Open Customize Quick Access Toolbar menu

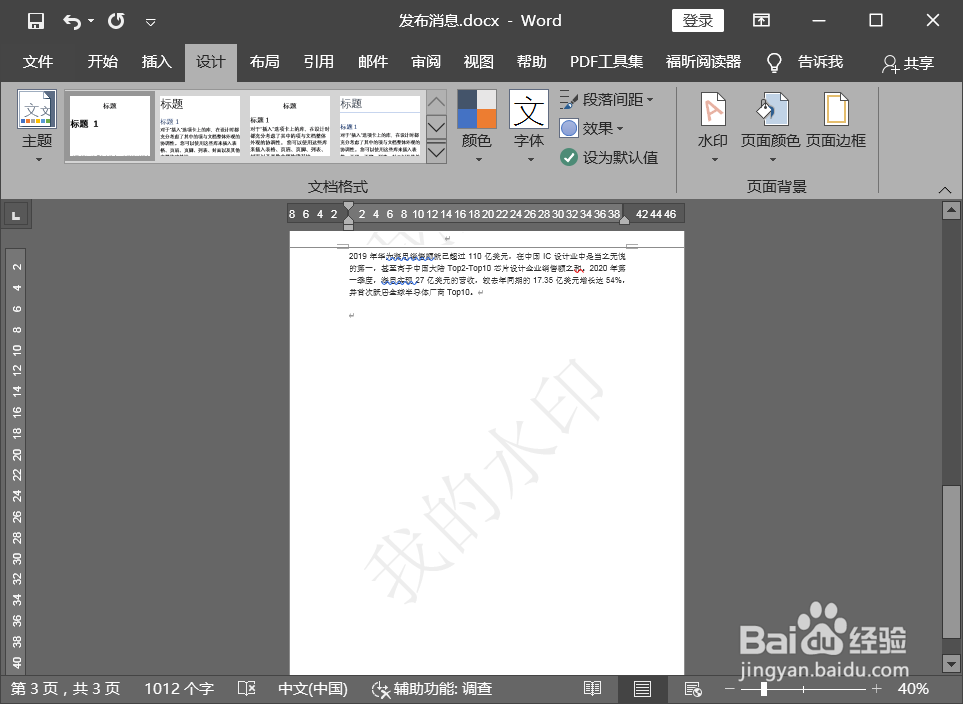[x=150, y=22]
